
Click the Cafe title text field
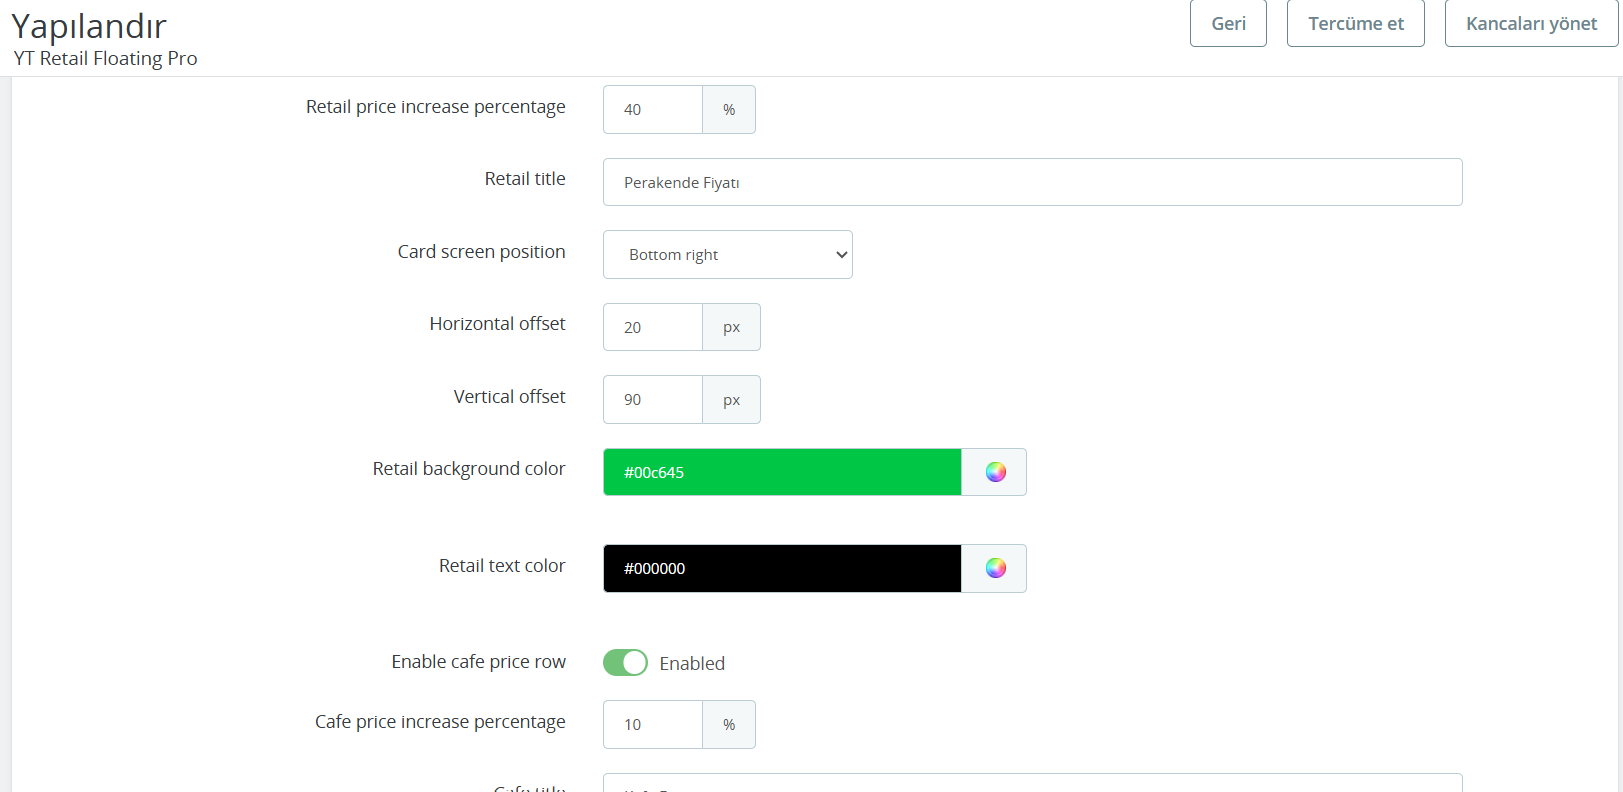pos(1032,785)
